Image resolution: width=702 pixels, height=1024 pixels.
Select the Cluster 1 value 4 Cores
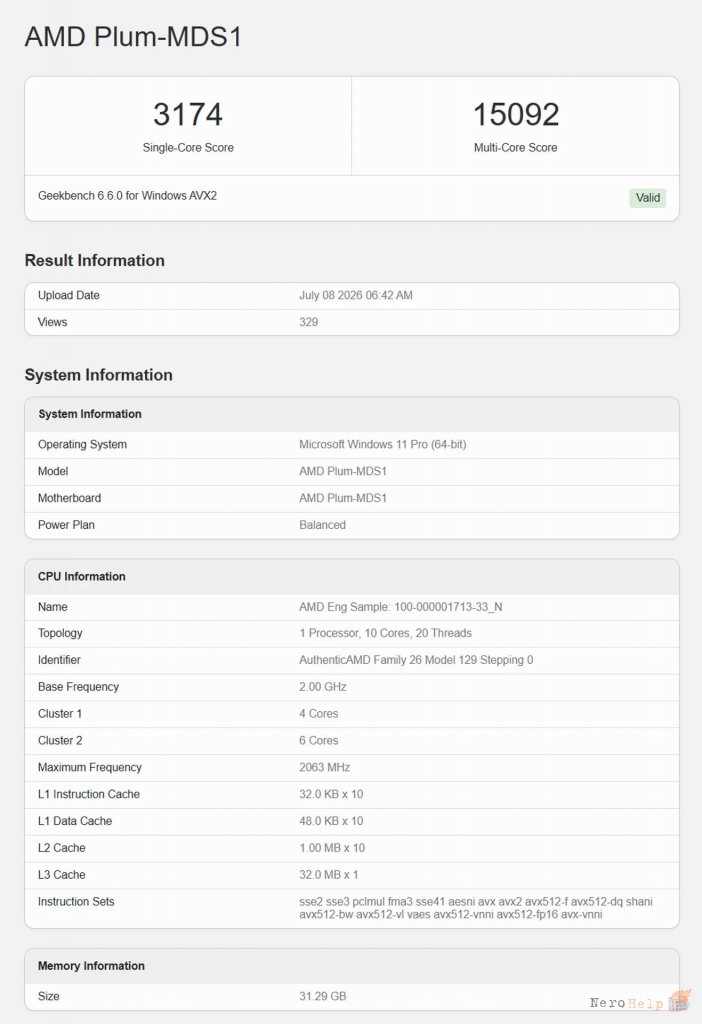(319, 713)
